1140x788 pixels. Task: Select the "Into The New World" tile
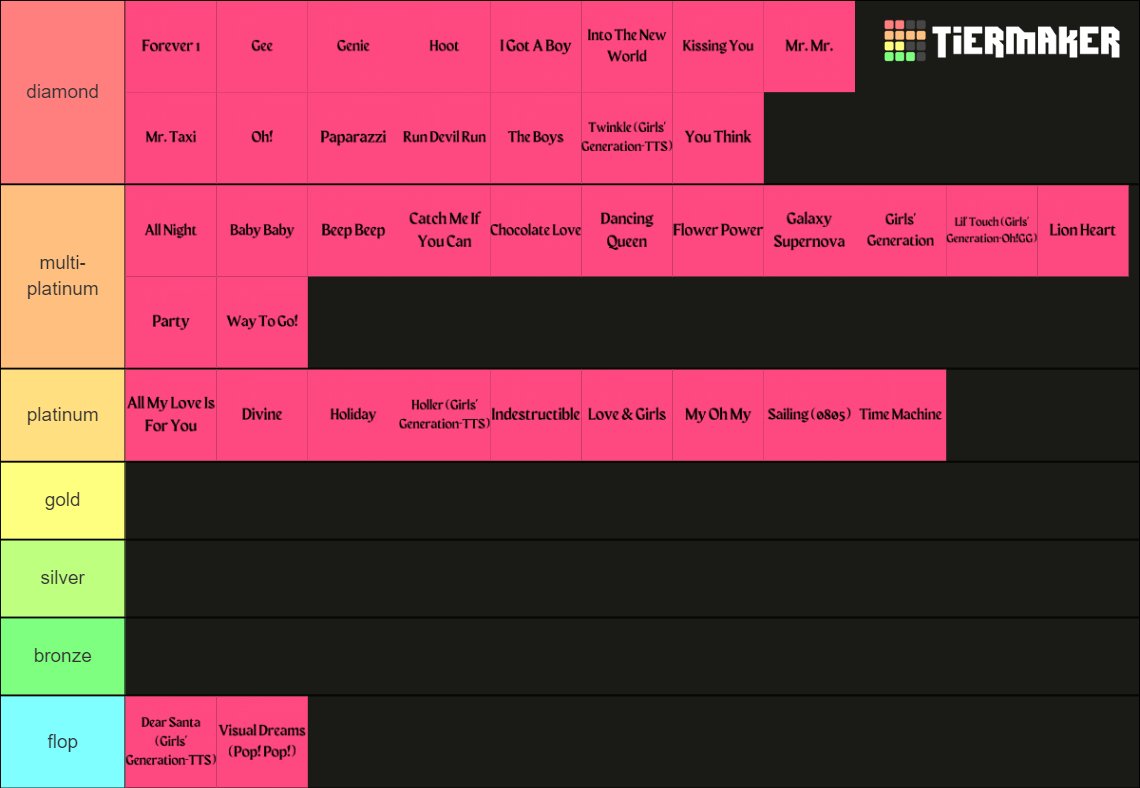click(627, 45)
